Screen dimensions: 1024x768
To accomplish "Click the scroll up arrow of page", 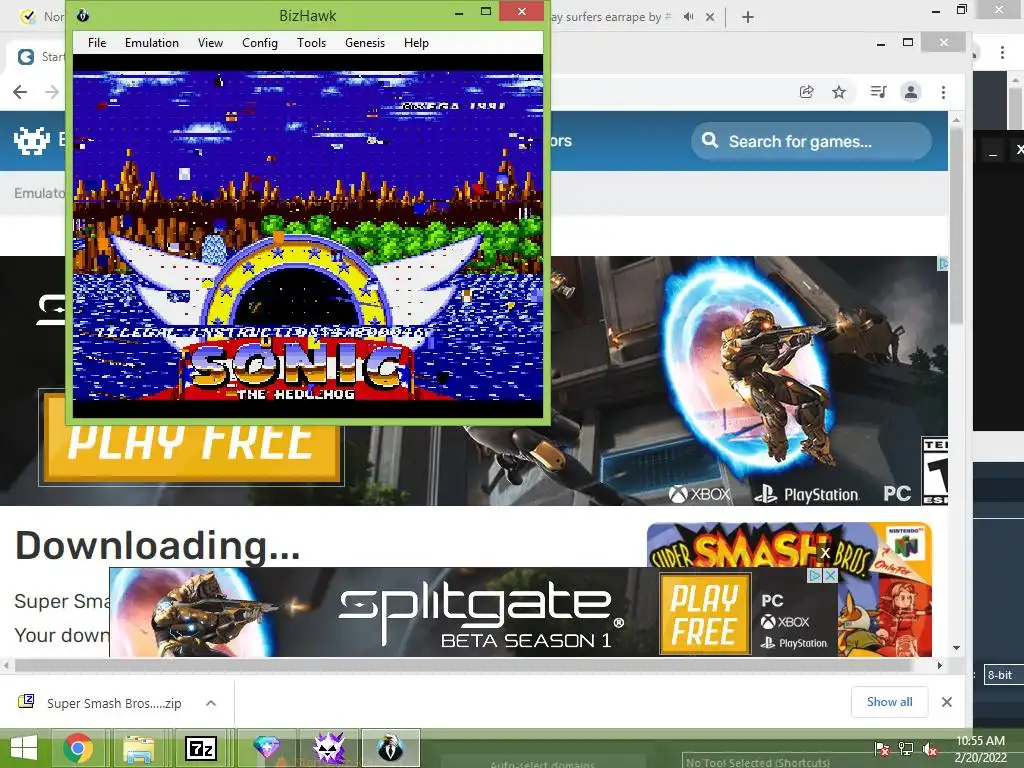I will pos(956,120).
